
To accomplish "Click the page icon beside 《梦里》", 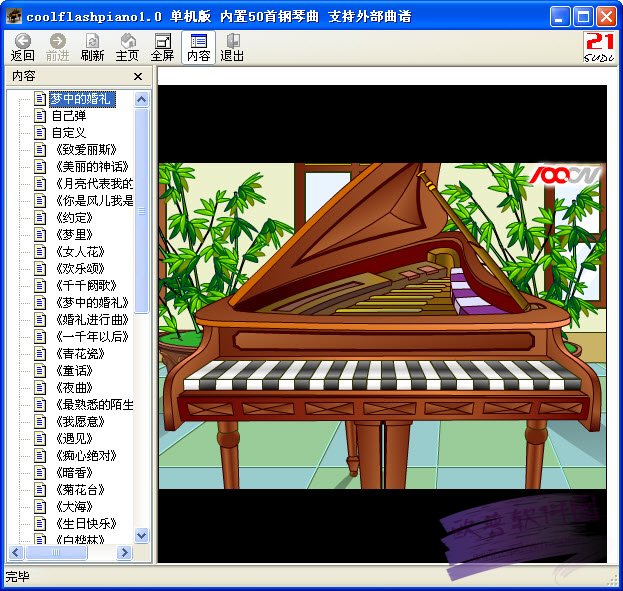I will click(x=40, y=234).
